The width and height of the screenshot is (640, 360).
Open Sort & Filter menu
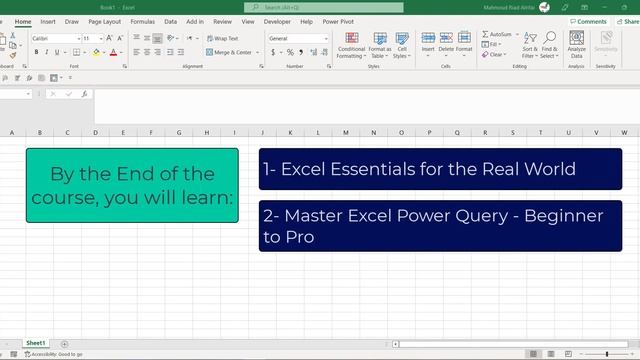530,45
